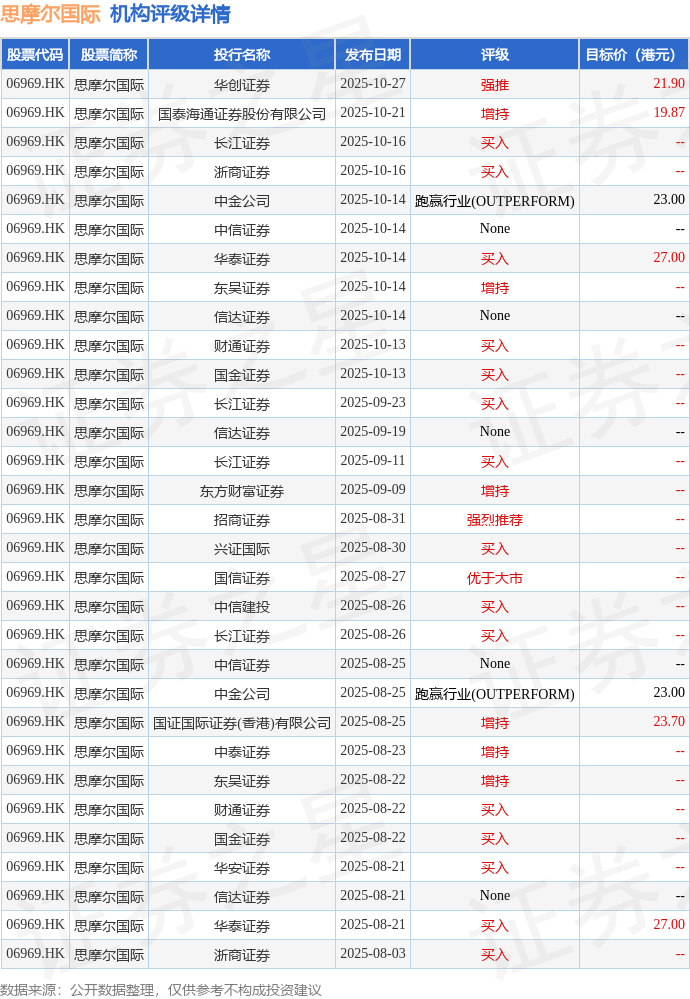
Task: Select the 思摩尔国际 title text
Action: click(x=50, y=14)
